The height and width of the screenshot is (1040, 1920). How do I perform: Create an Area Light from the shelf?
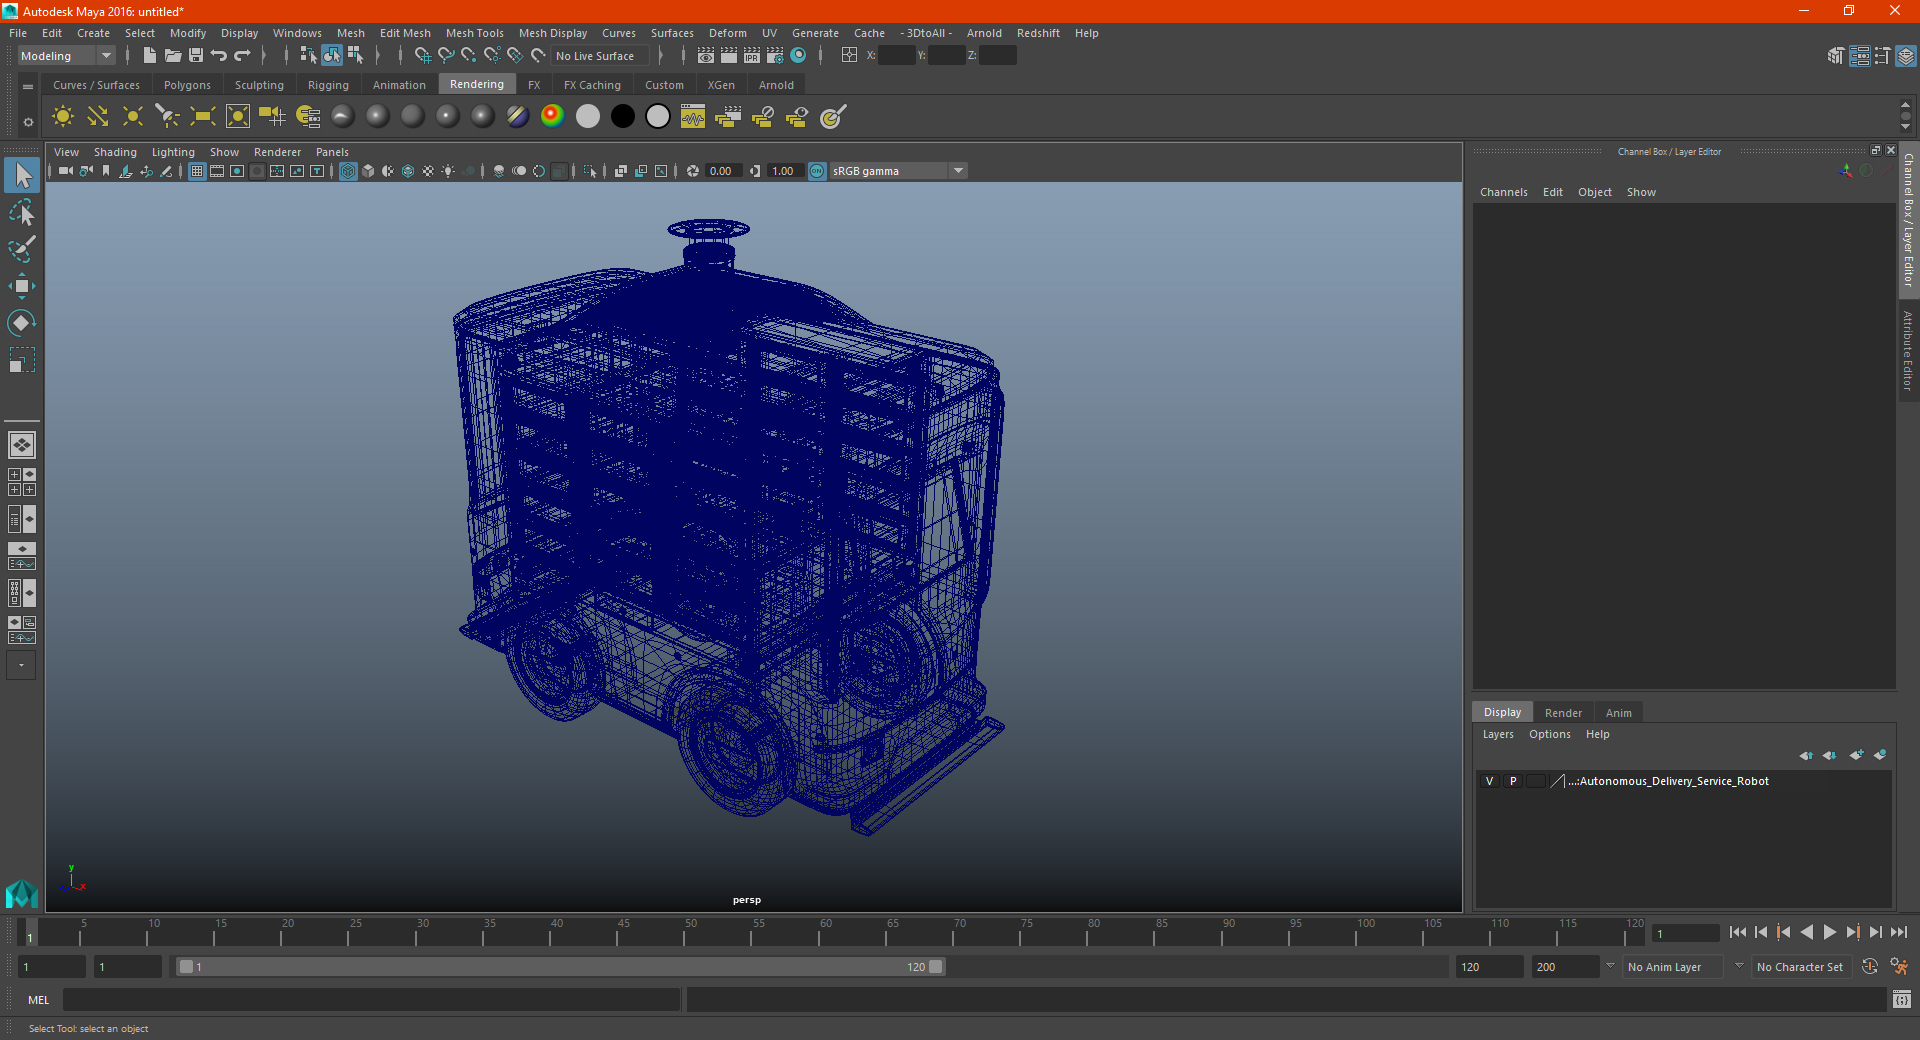click(203, 117)
